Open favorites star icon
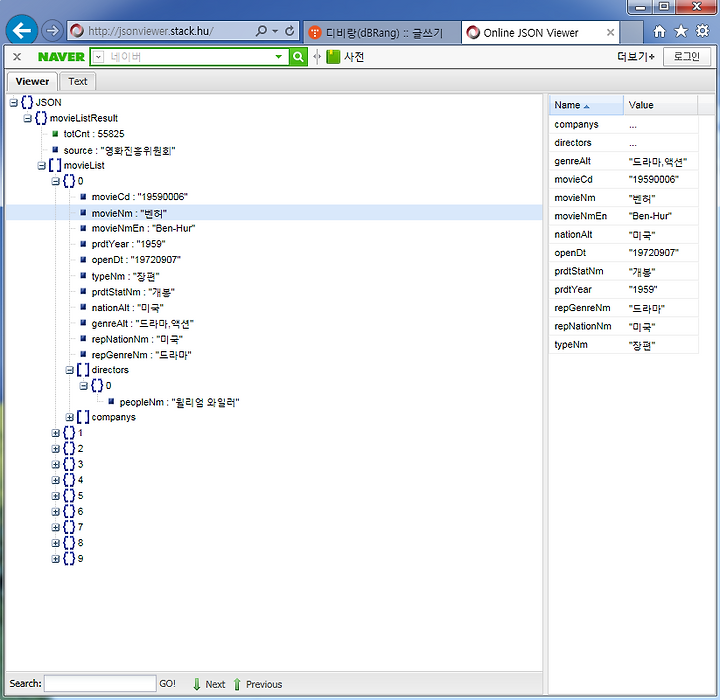Image resolution: width=720 pixels, height=700 pixels. [681, 31]
